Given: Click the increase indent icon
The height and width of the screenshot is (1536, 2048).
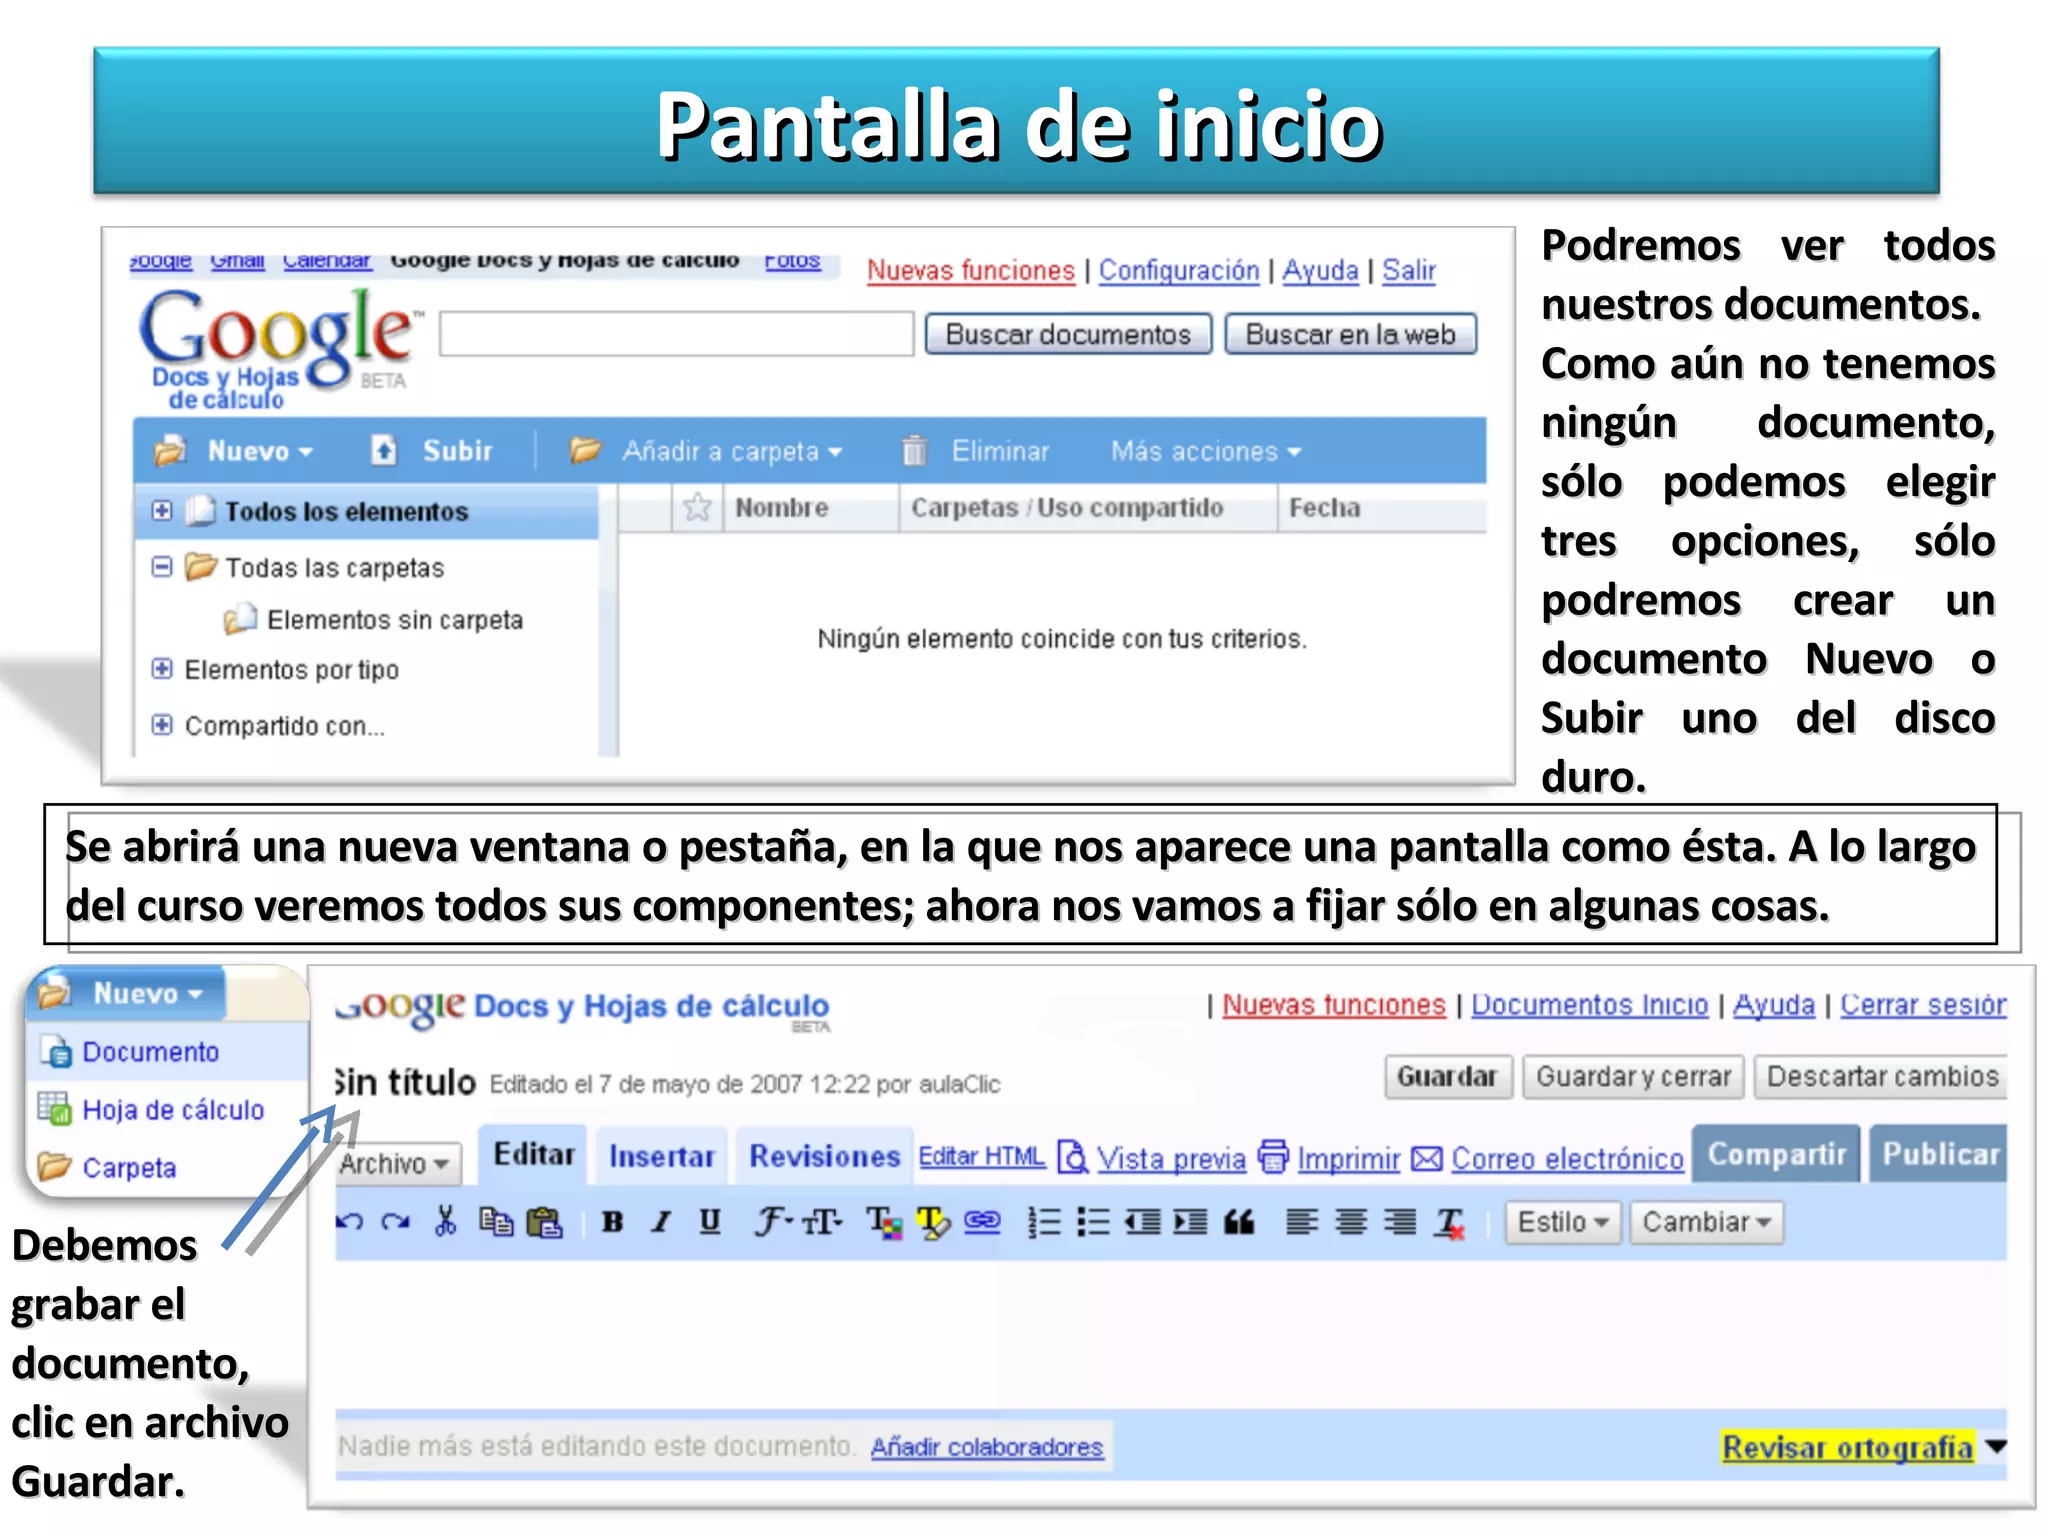Looking at the screenshot, I should 1190,1222.
